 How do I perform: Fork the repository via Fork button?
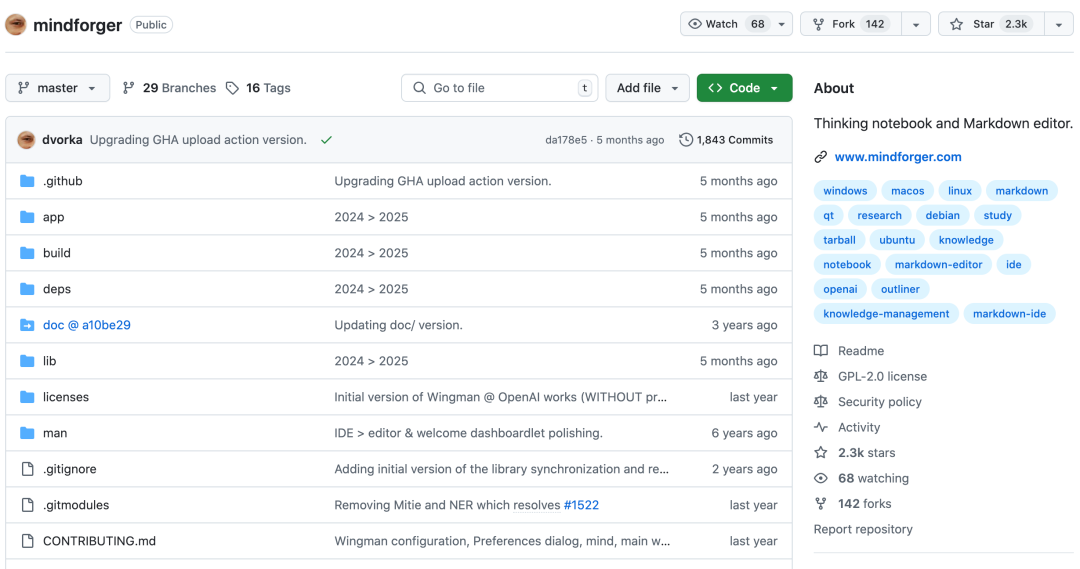[x=851, y=24]
